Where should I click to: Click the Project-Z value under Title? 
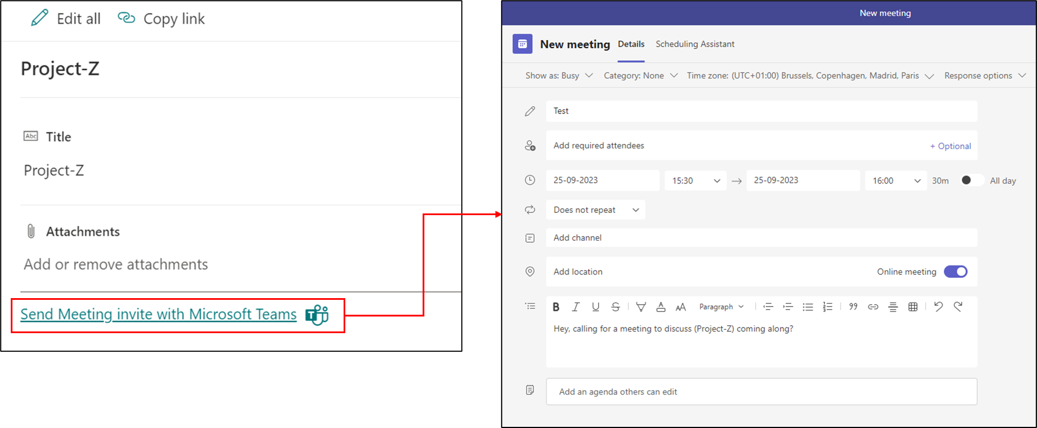coord(54,171)
